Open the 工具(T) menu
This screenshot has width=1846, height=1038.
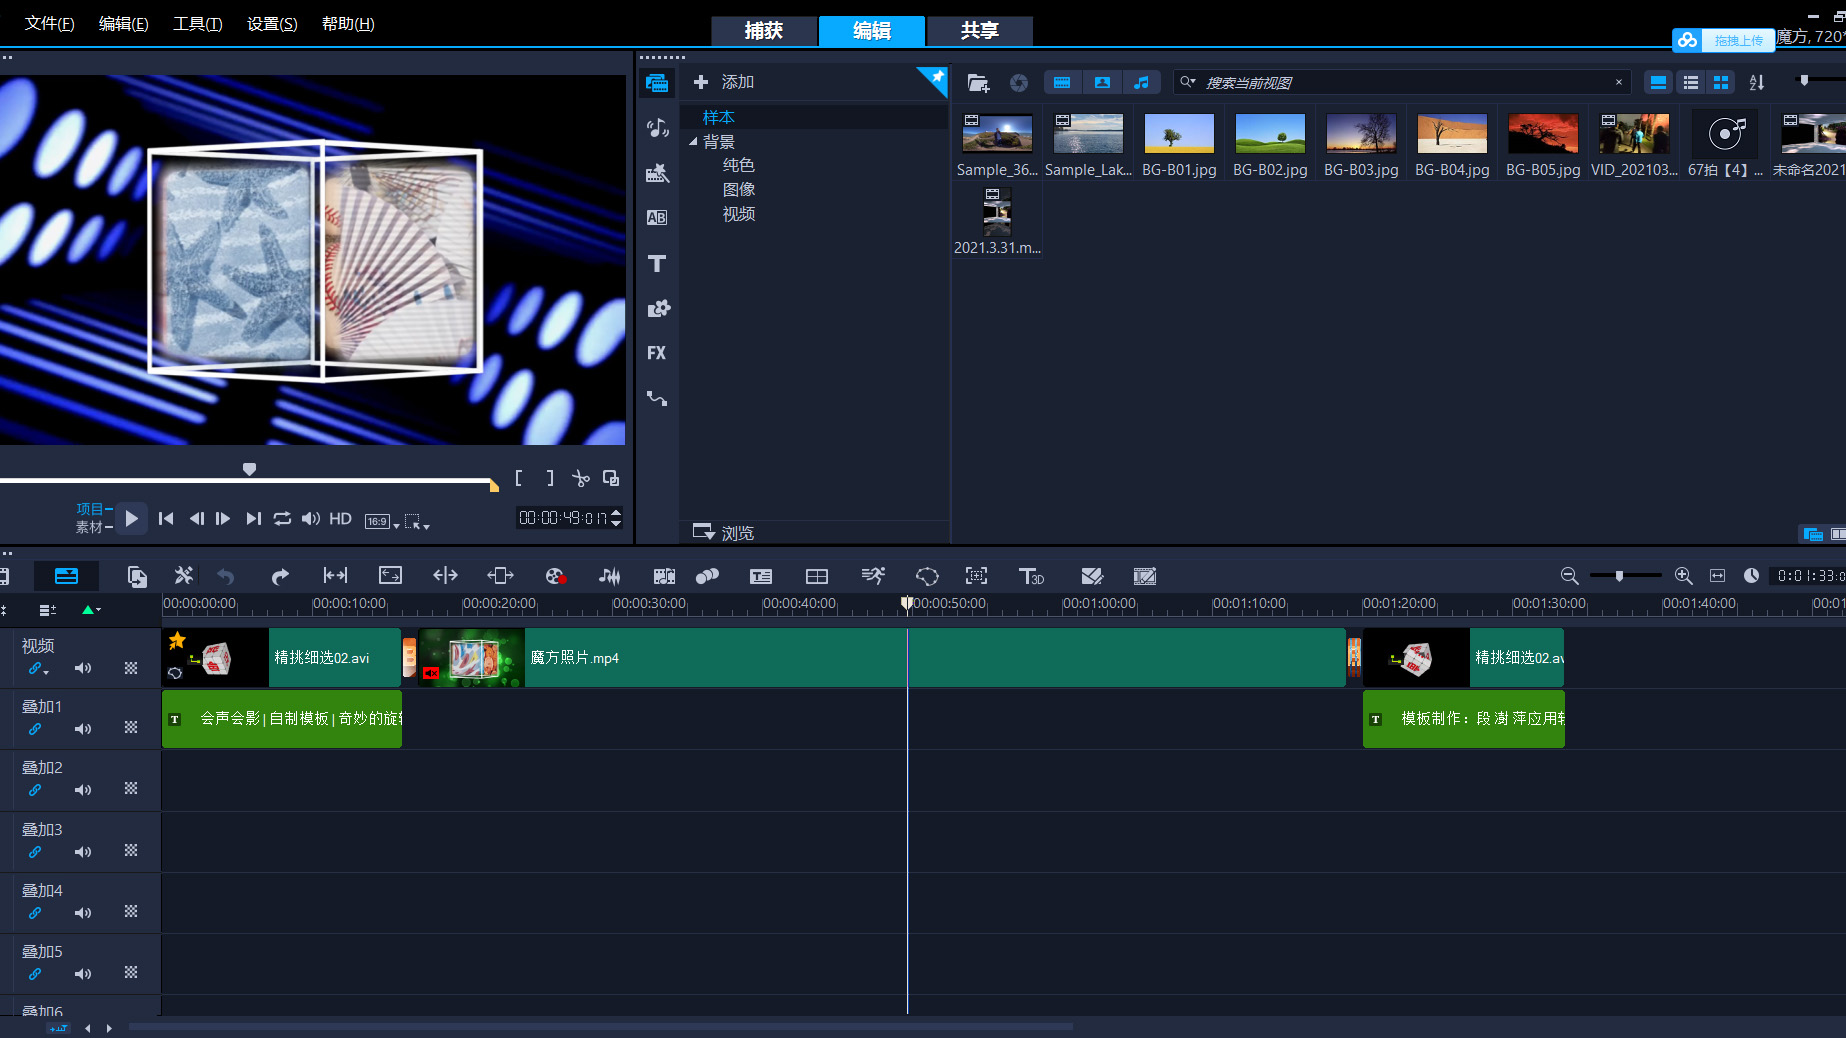pyautogui.click(x=198, y=23)
